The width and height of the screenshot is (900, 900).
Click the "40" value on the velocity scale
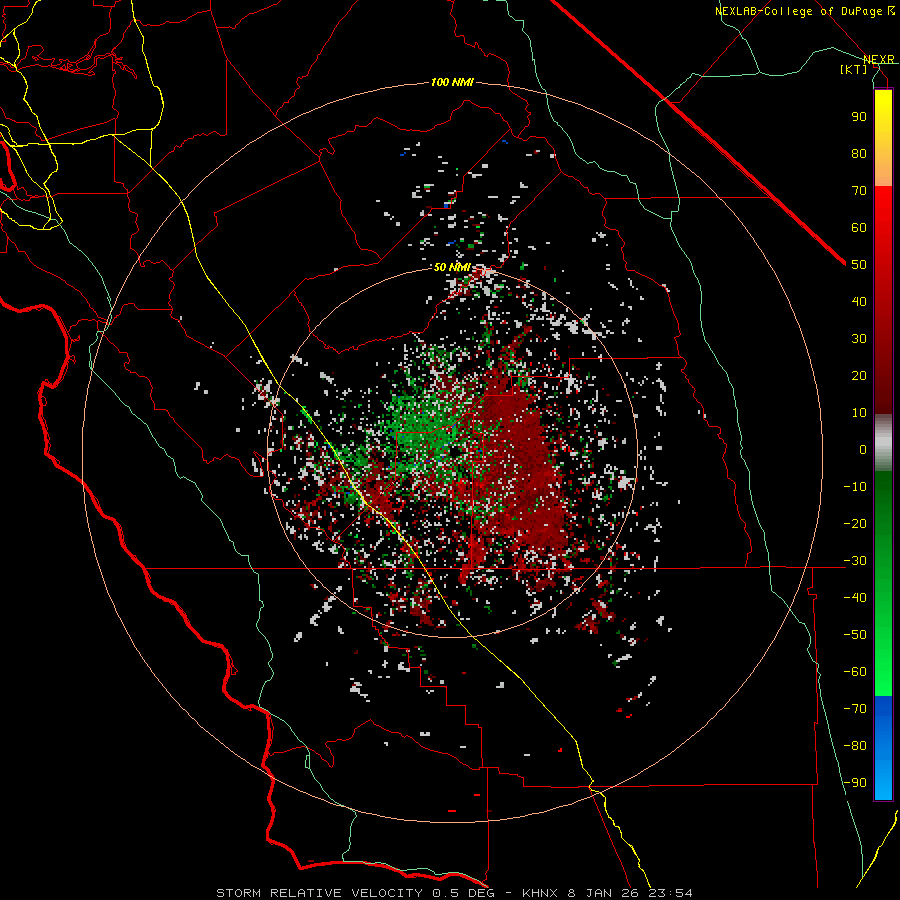click(x=859, y=301)
